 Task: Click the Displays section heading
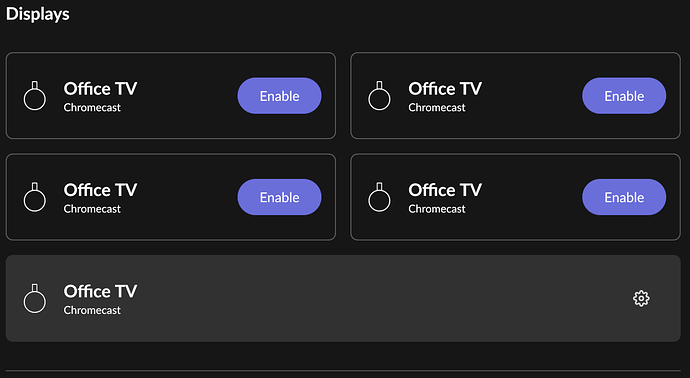point(37,14)
